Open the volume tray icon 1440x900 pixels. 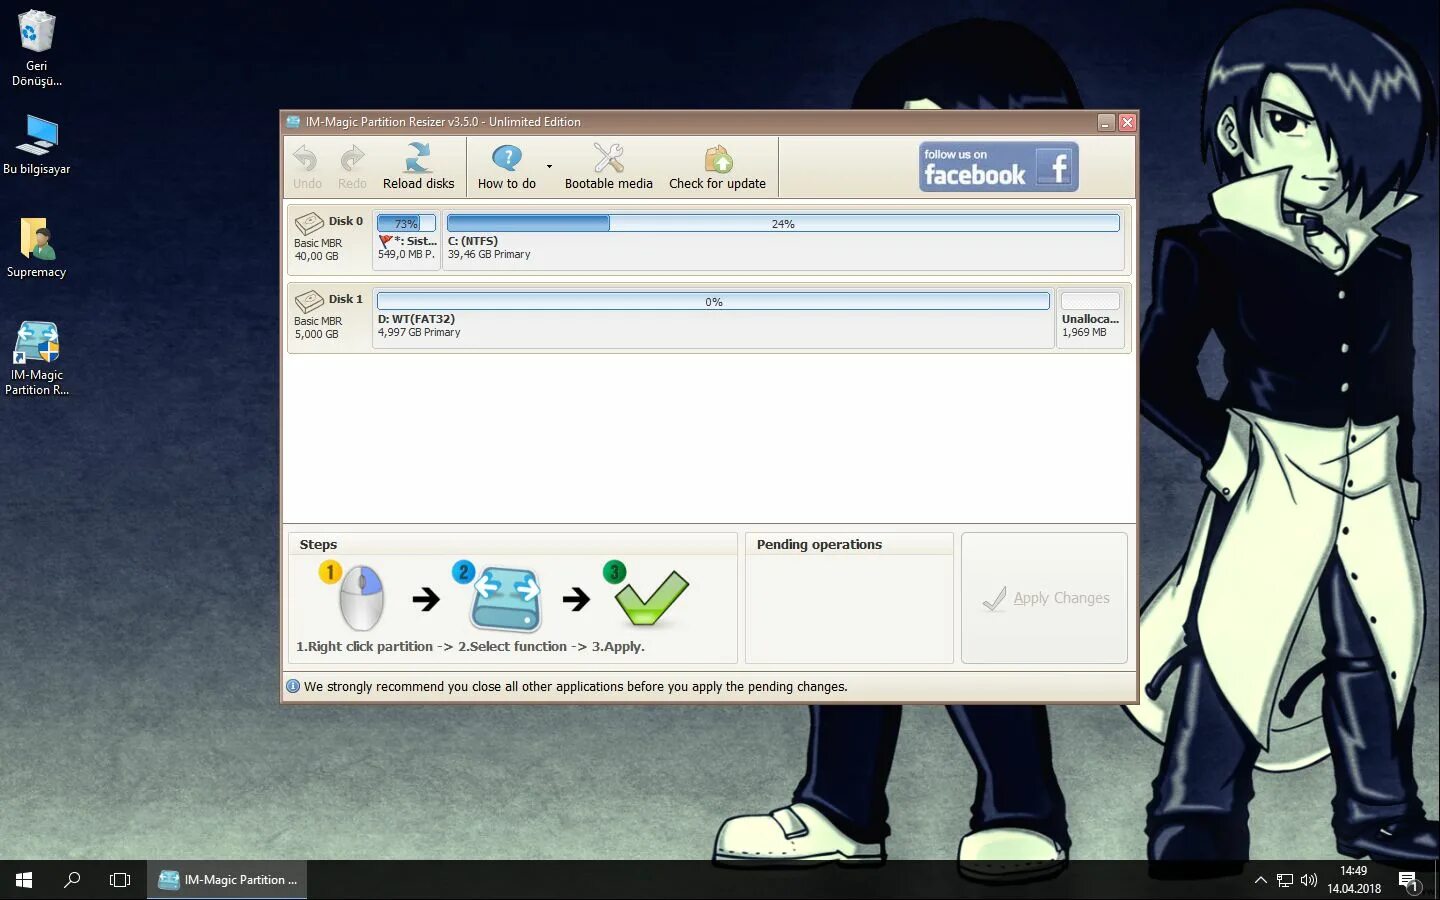point(1309,880)
